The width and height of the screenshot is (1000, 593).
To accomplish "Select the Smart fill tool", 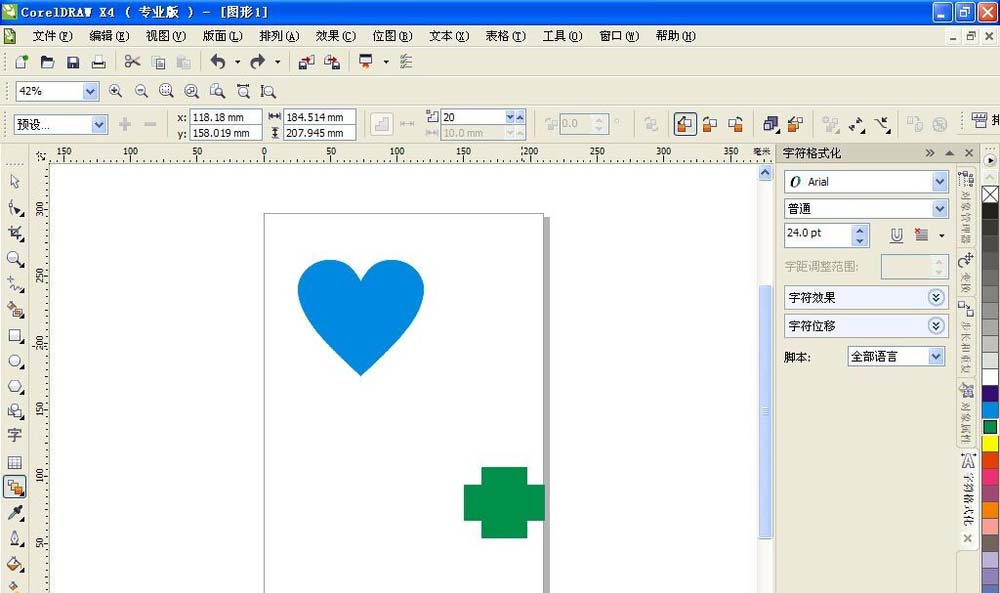I will 15,310.
